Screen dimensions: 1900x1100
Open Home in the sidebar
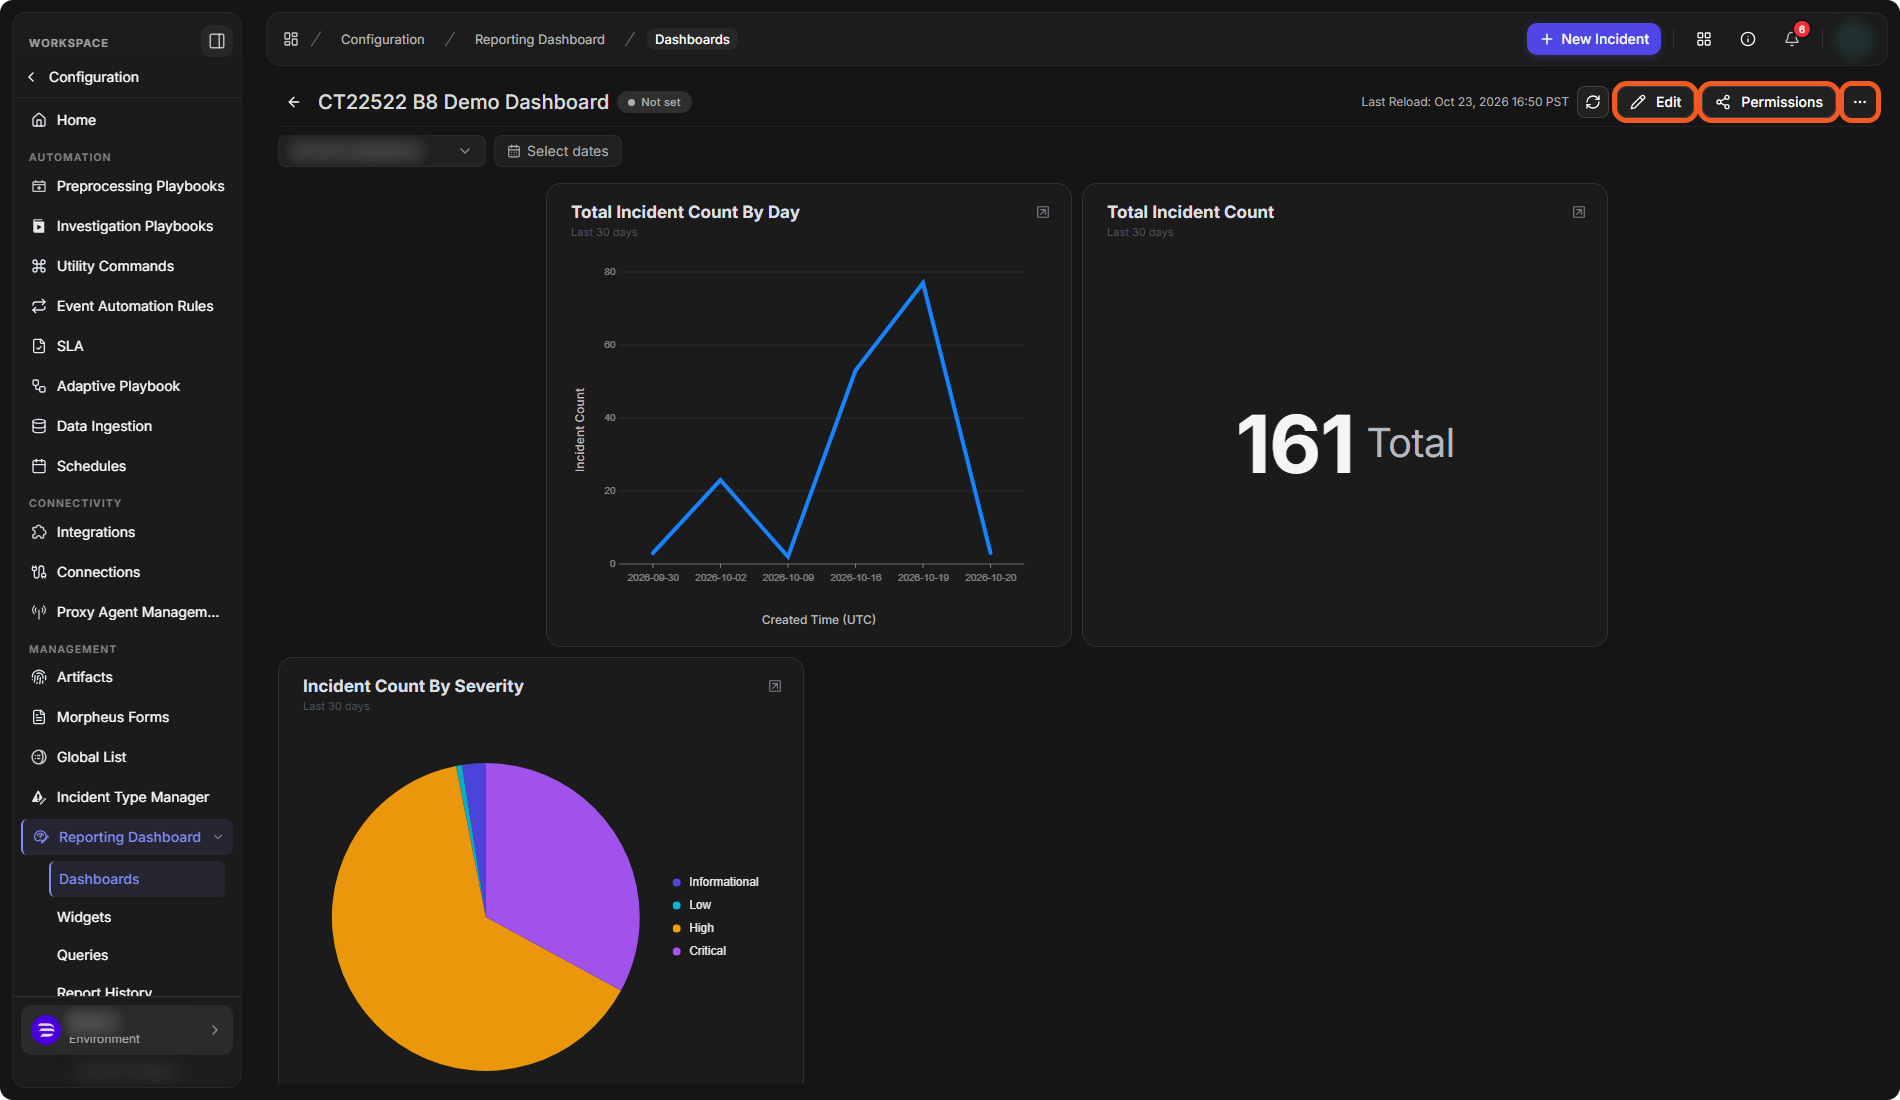(x=126, y=120)
